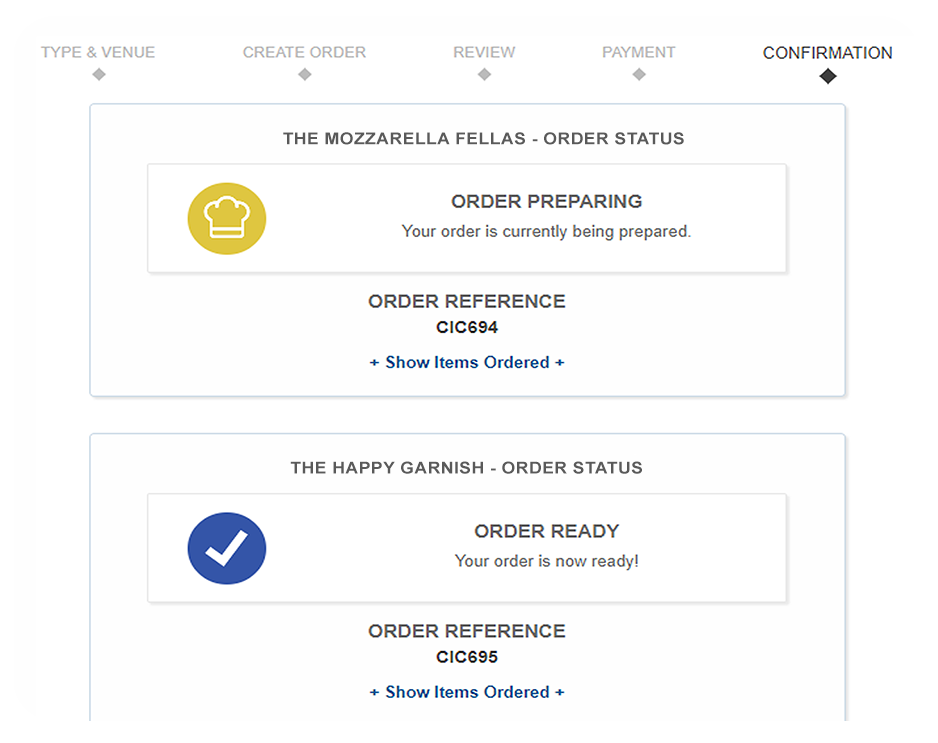Screen dimensions: 938x743
Task: Click the yellow chef hat preparing icon
Action: tap(227, 218)
